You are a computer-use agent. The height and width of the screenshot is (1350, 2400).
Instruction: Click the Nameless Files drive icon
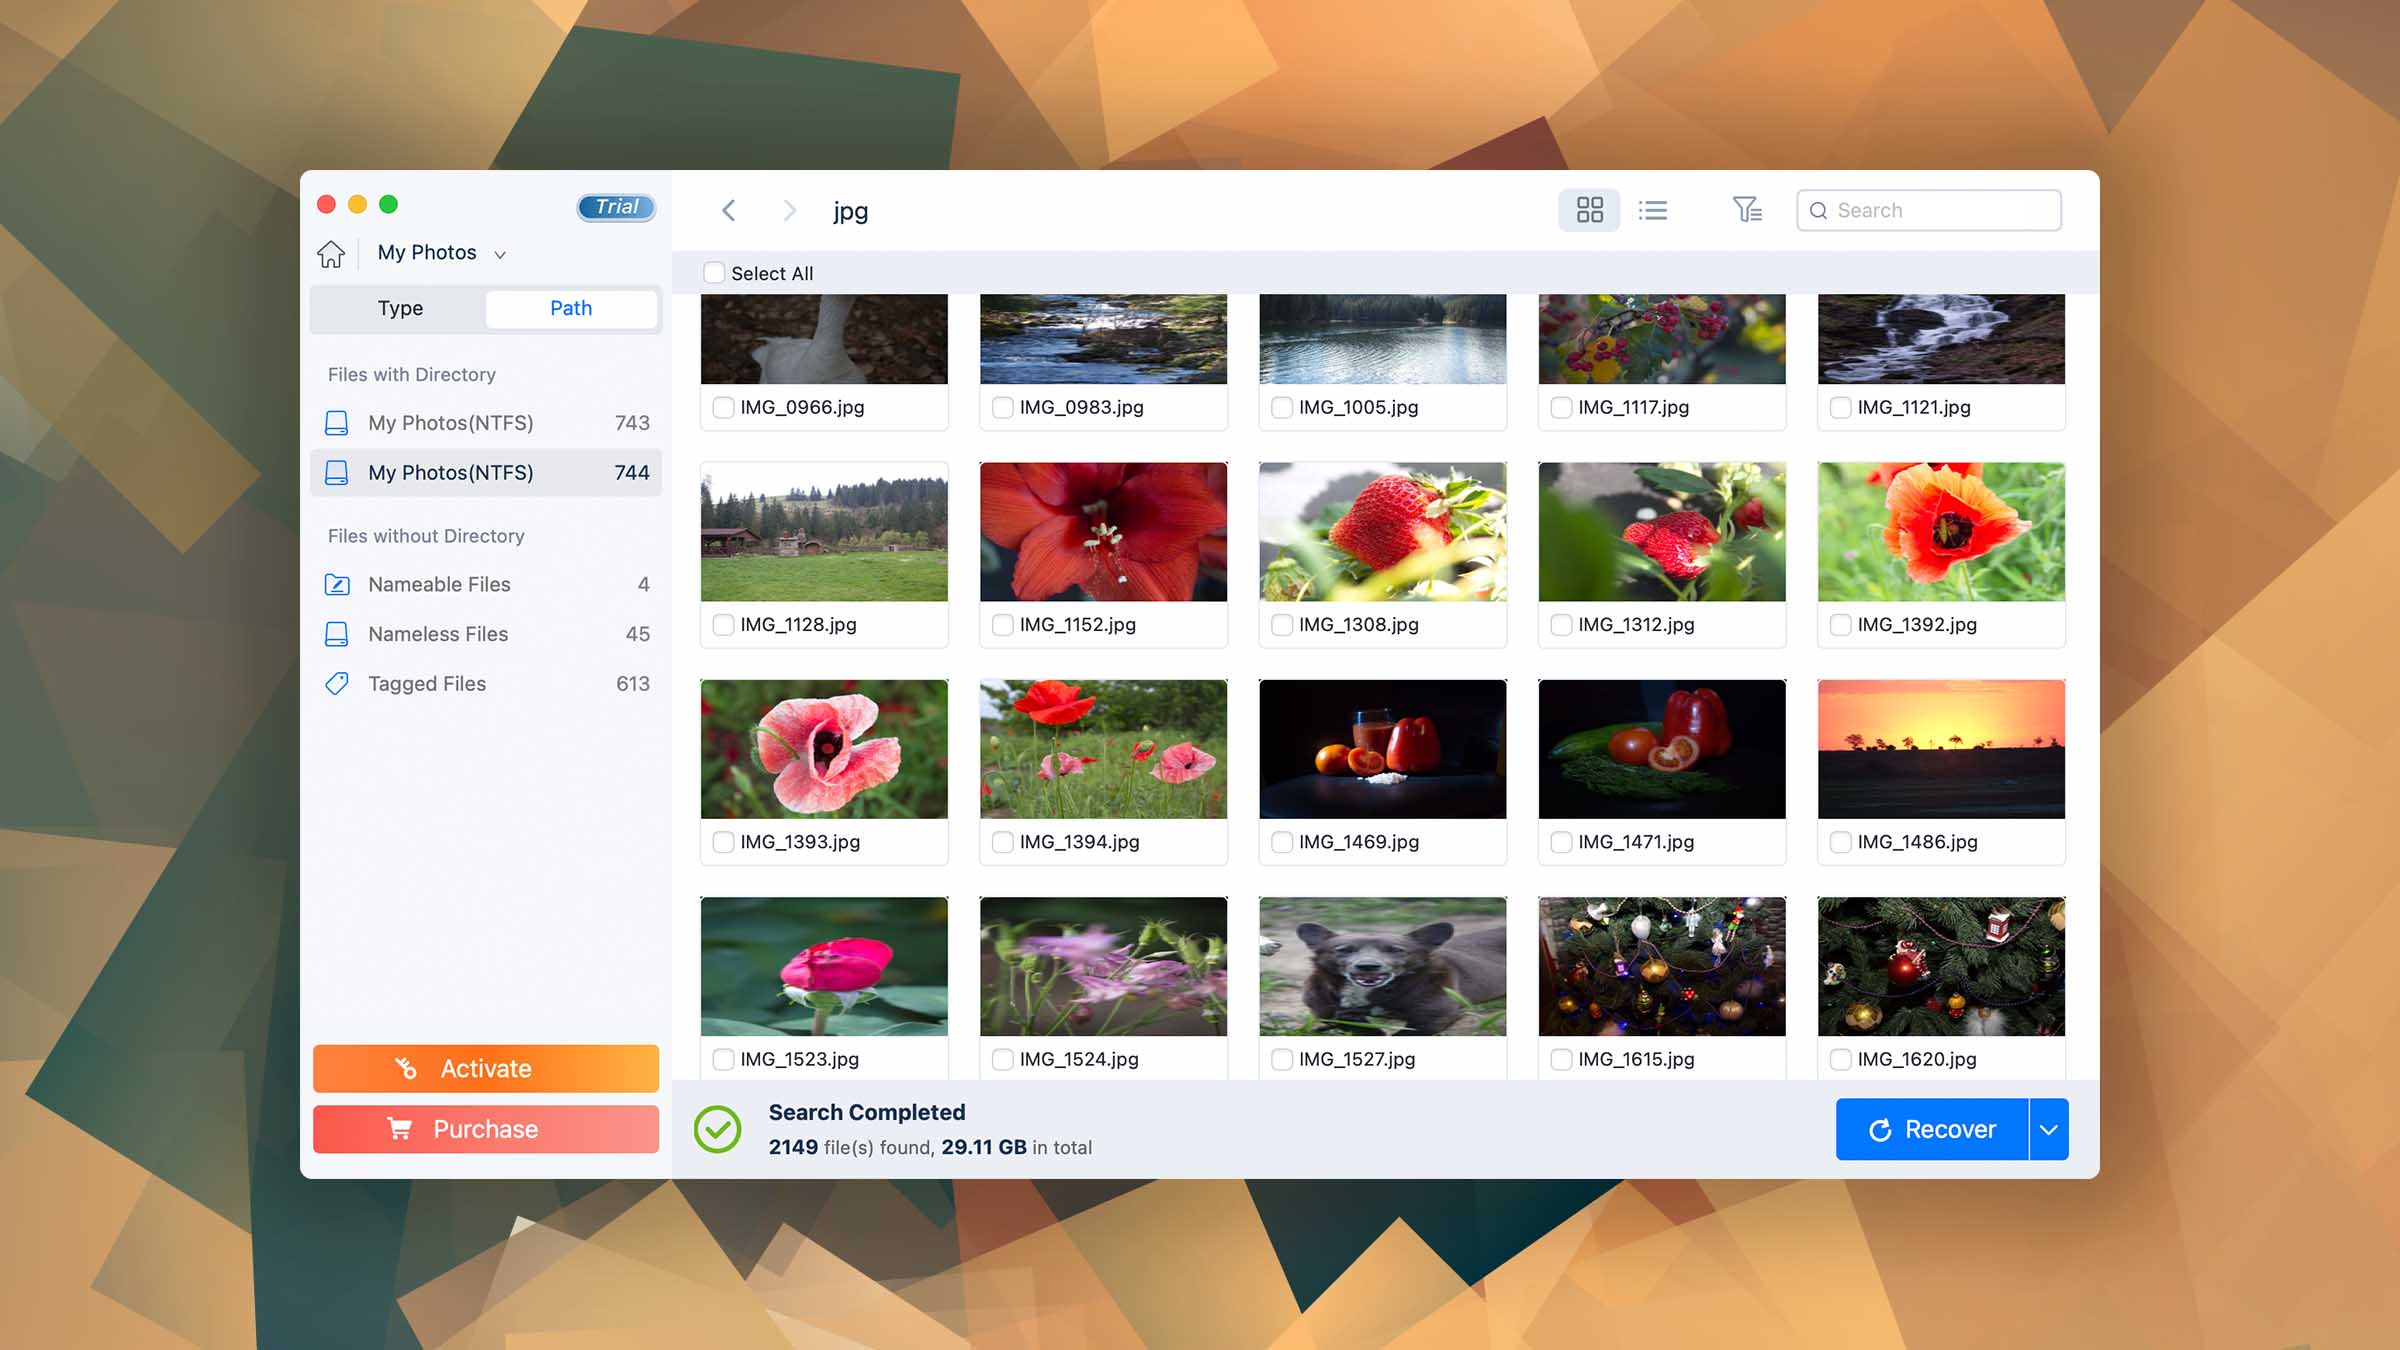coord(337,634)
